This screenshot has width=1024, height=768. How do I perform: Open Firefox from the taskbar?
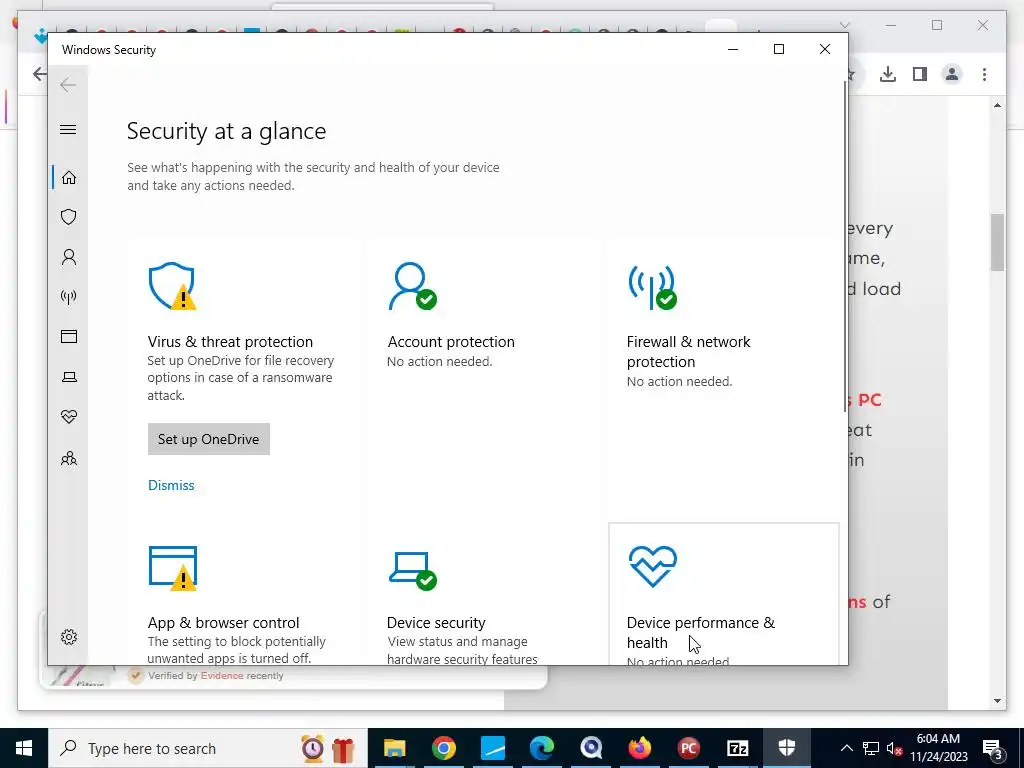640,748
